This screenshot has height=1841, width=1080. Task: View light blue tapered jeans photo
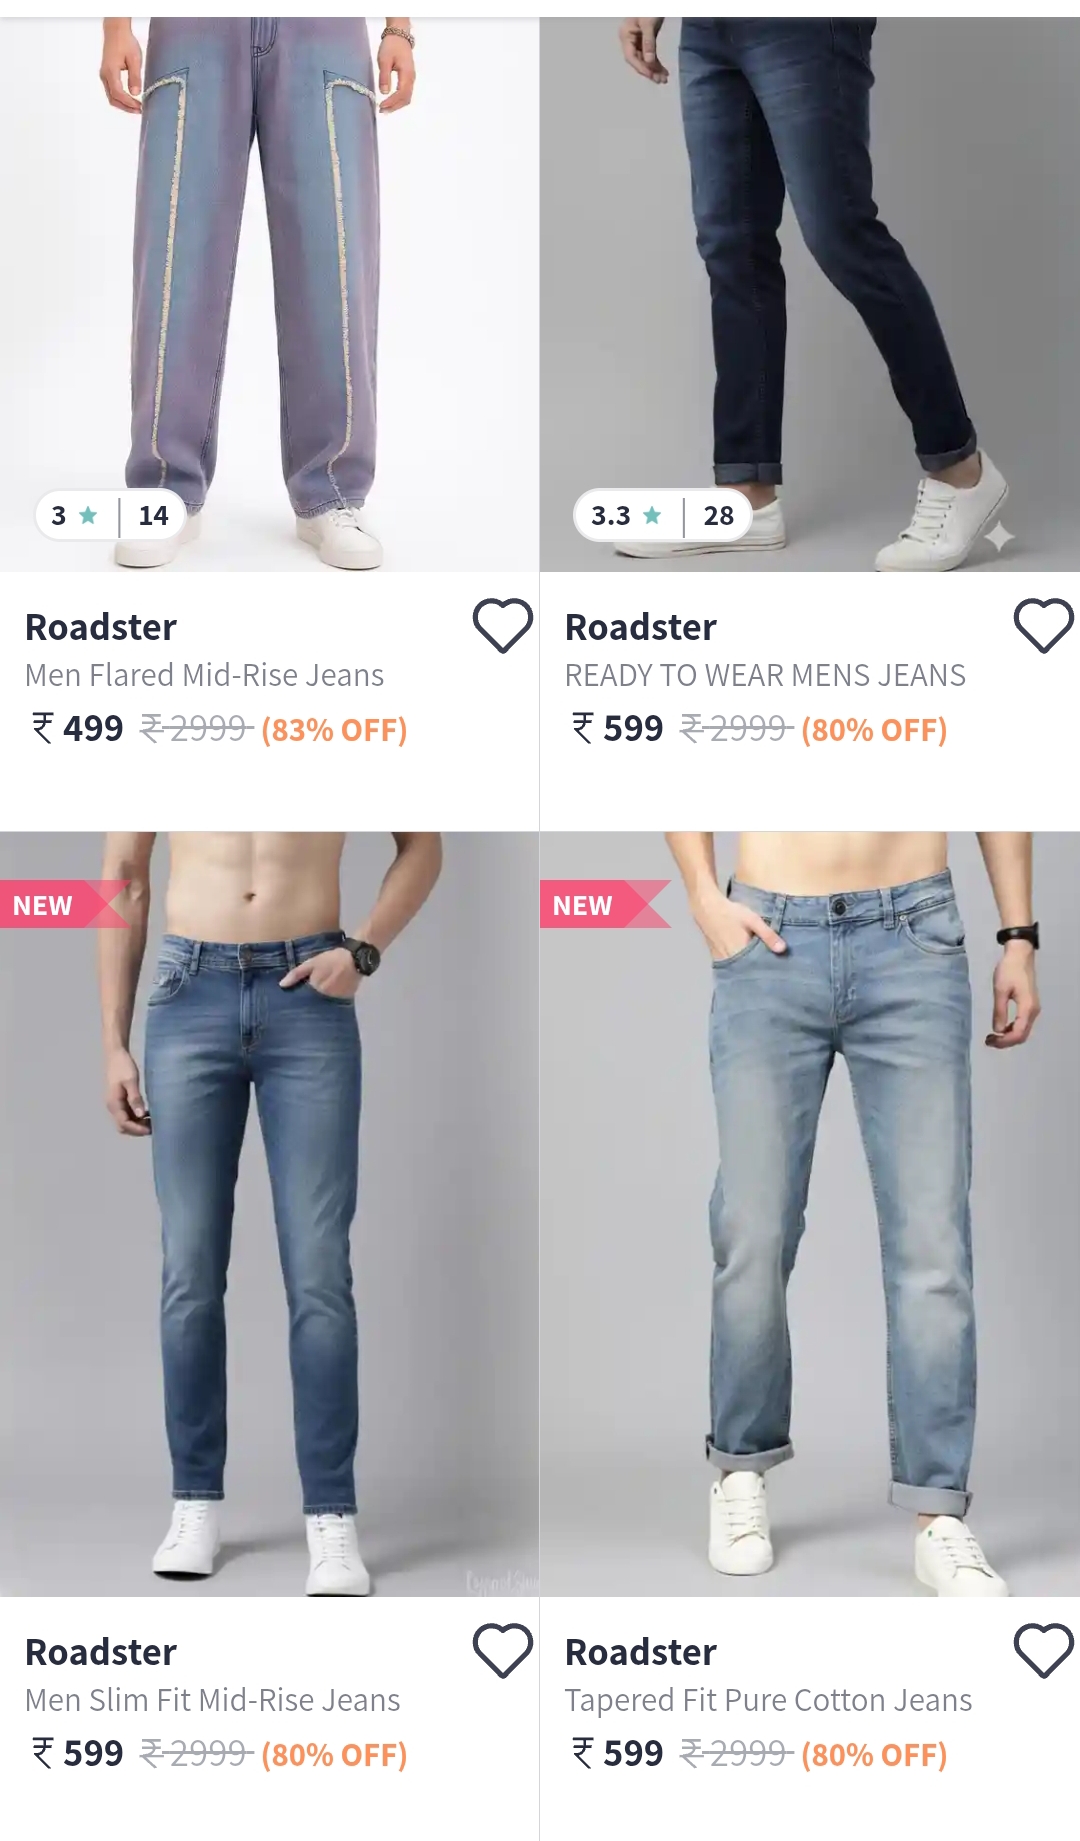(810, 1214)
